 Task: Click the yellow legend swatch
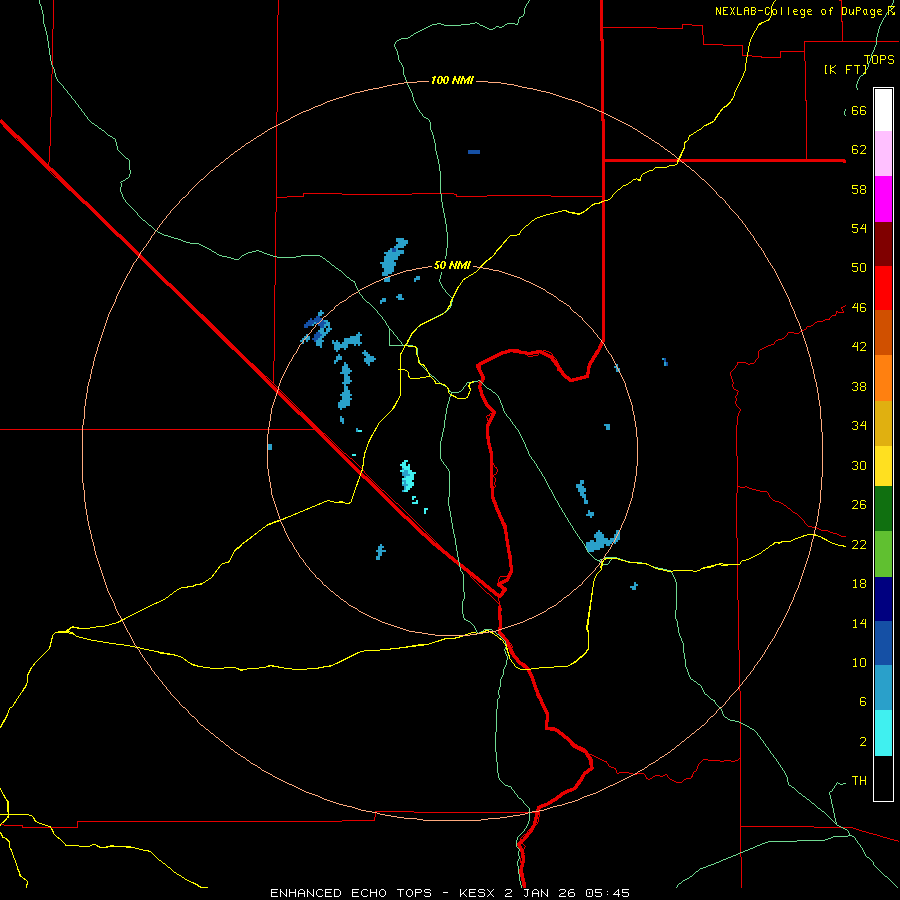coord(883,466)
